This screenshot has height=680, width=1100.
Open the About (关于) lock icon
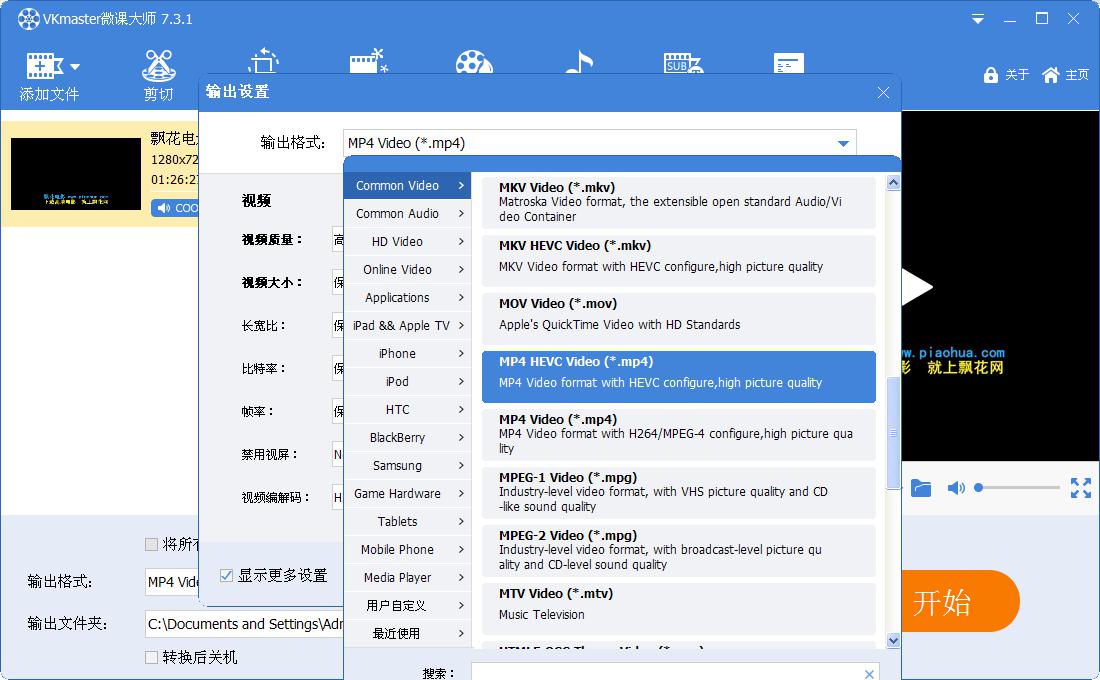point(991,75)
